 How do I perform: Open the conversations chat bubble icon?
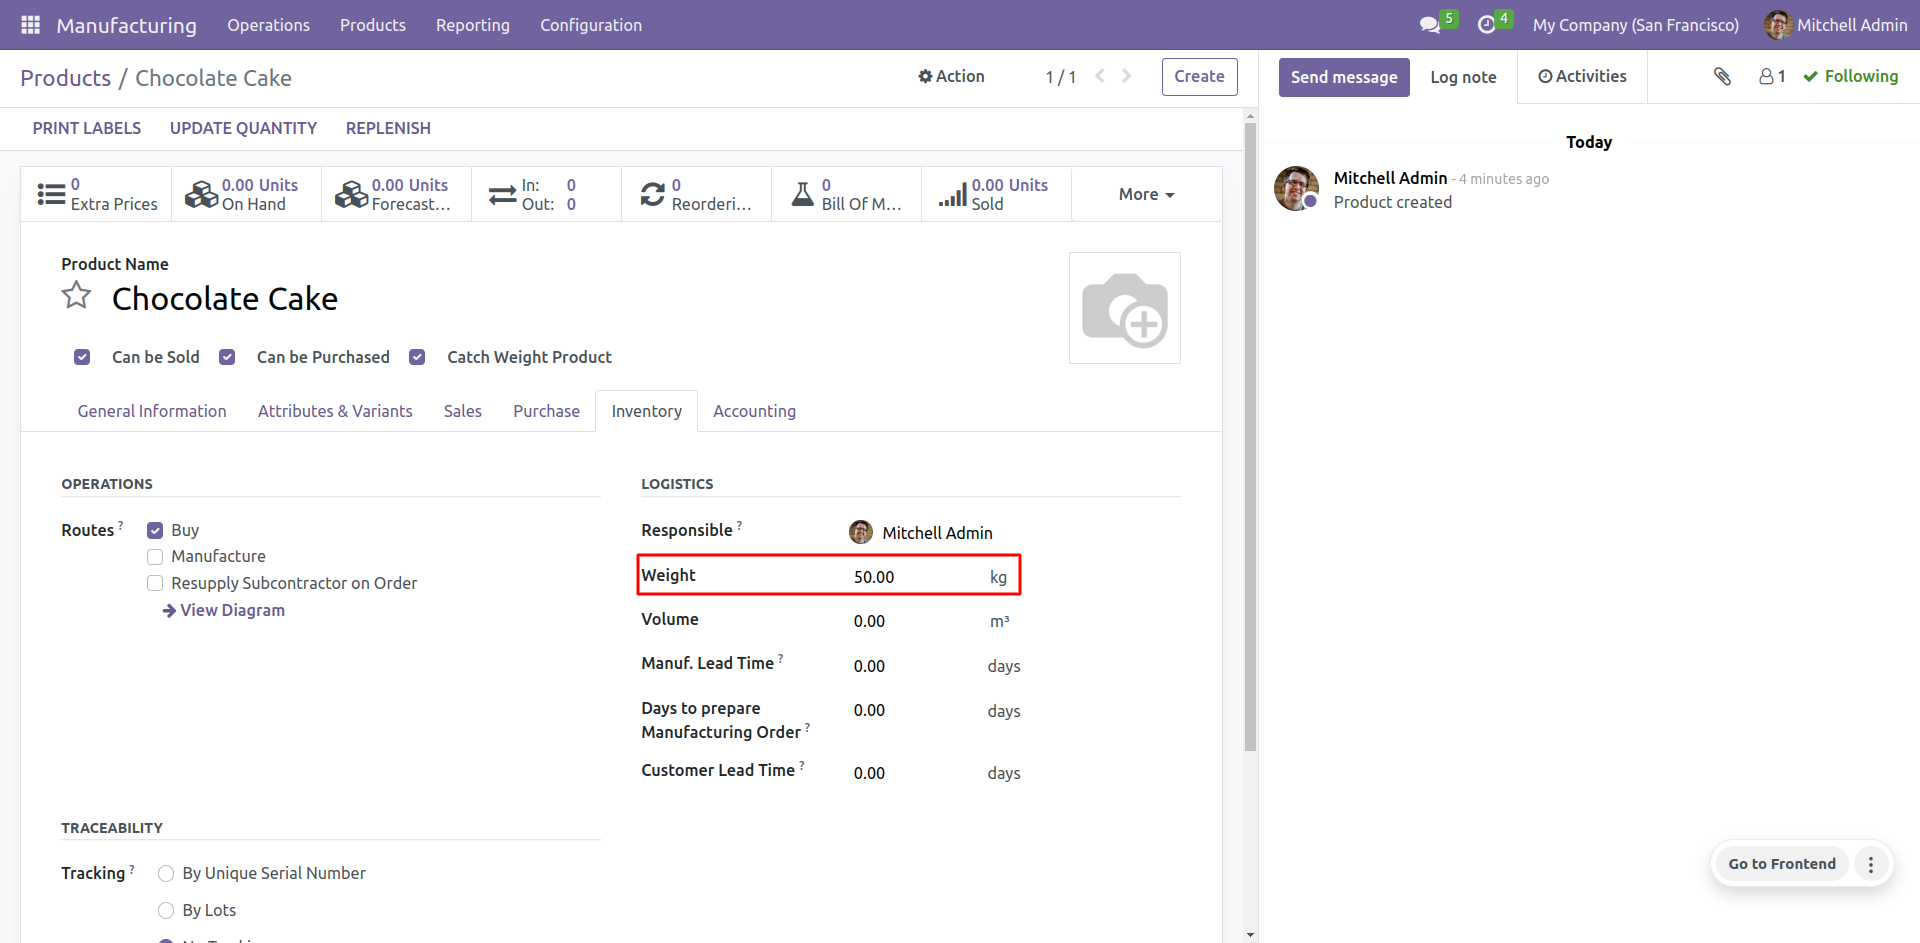pos(1430,25)
